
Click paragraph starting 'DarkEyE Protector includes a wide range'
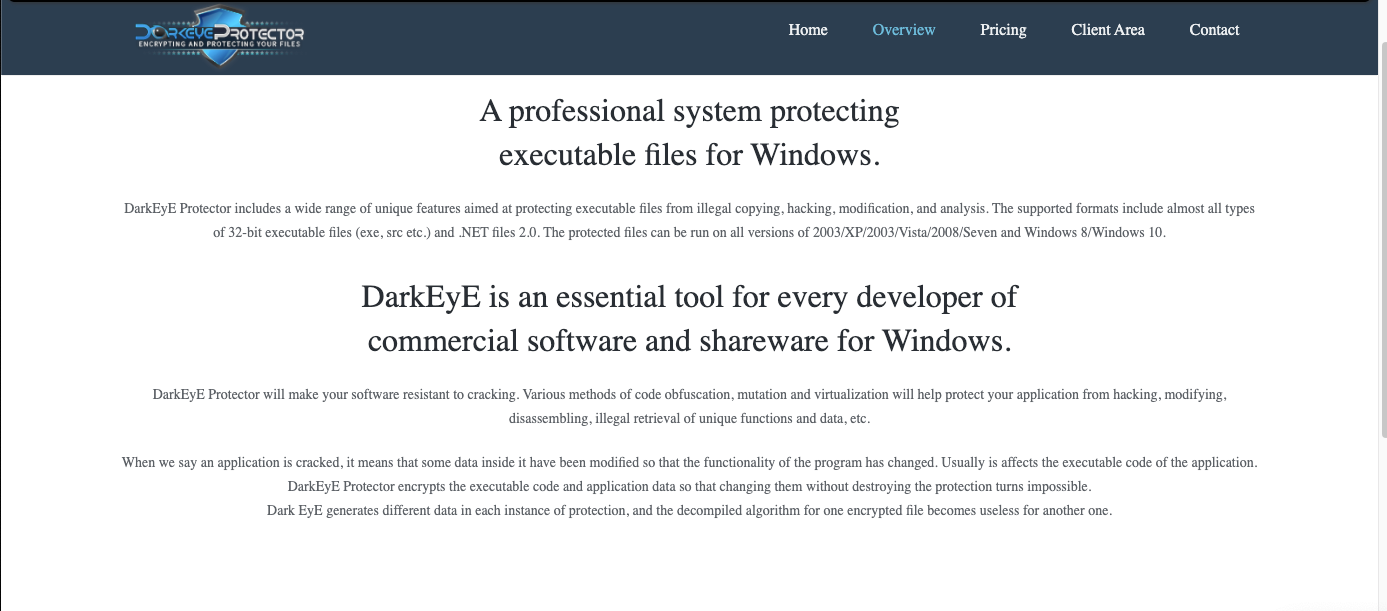(689, 221)
